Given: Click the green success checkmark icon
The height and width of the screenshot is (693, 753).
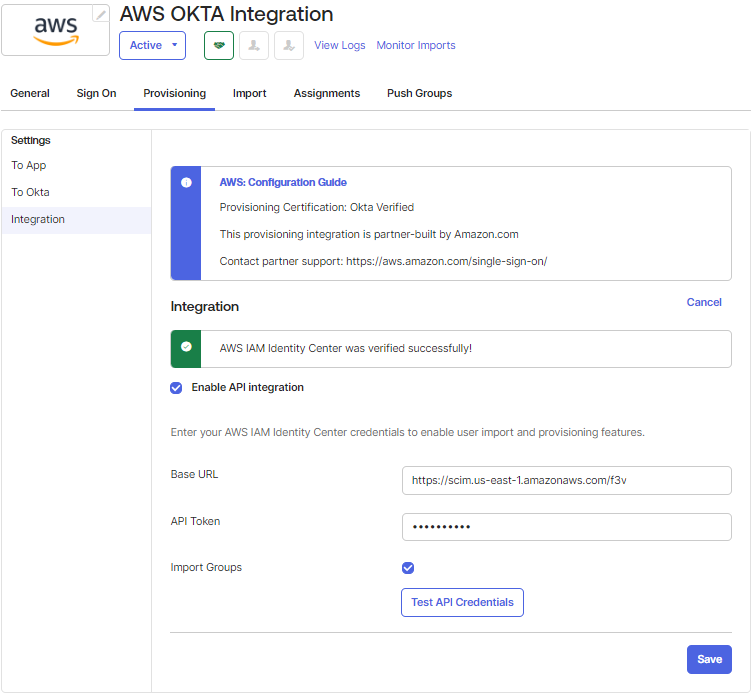Looking at the screenshot, I should tap(186, 347).
